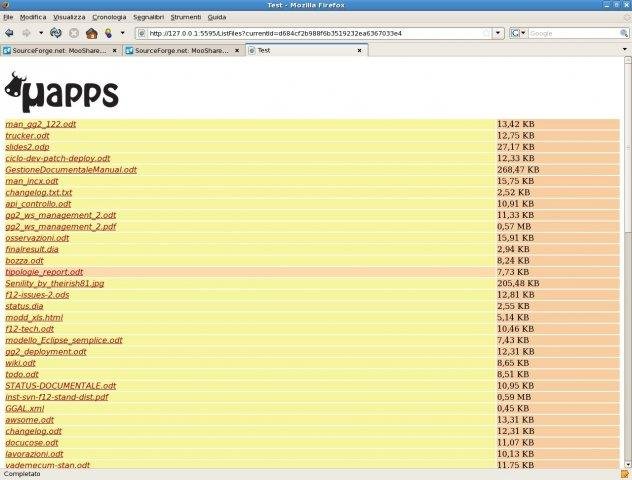Close the first SourceForge tab
Image resolution: width=632 pixels, height=480 pixels.
tap(115, 51)
